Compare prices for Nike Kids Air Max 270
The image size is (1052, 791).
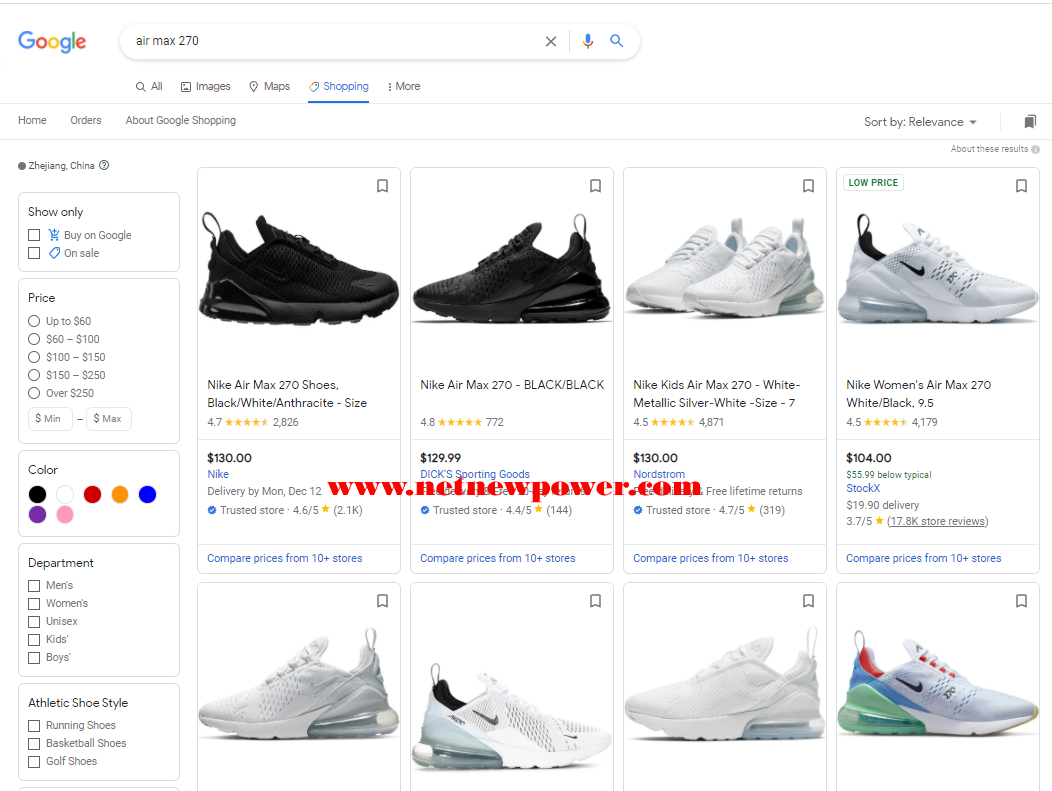[711, 558]
